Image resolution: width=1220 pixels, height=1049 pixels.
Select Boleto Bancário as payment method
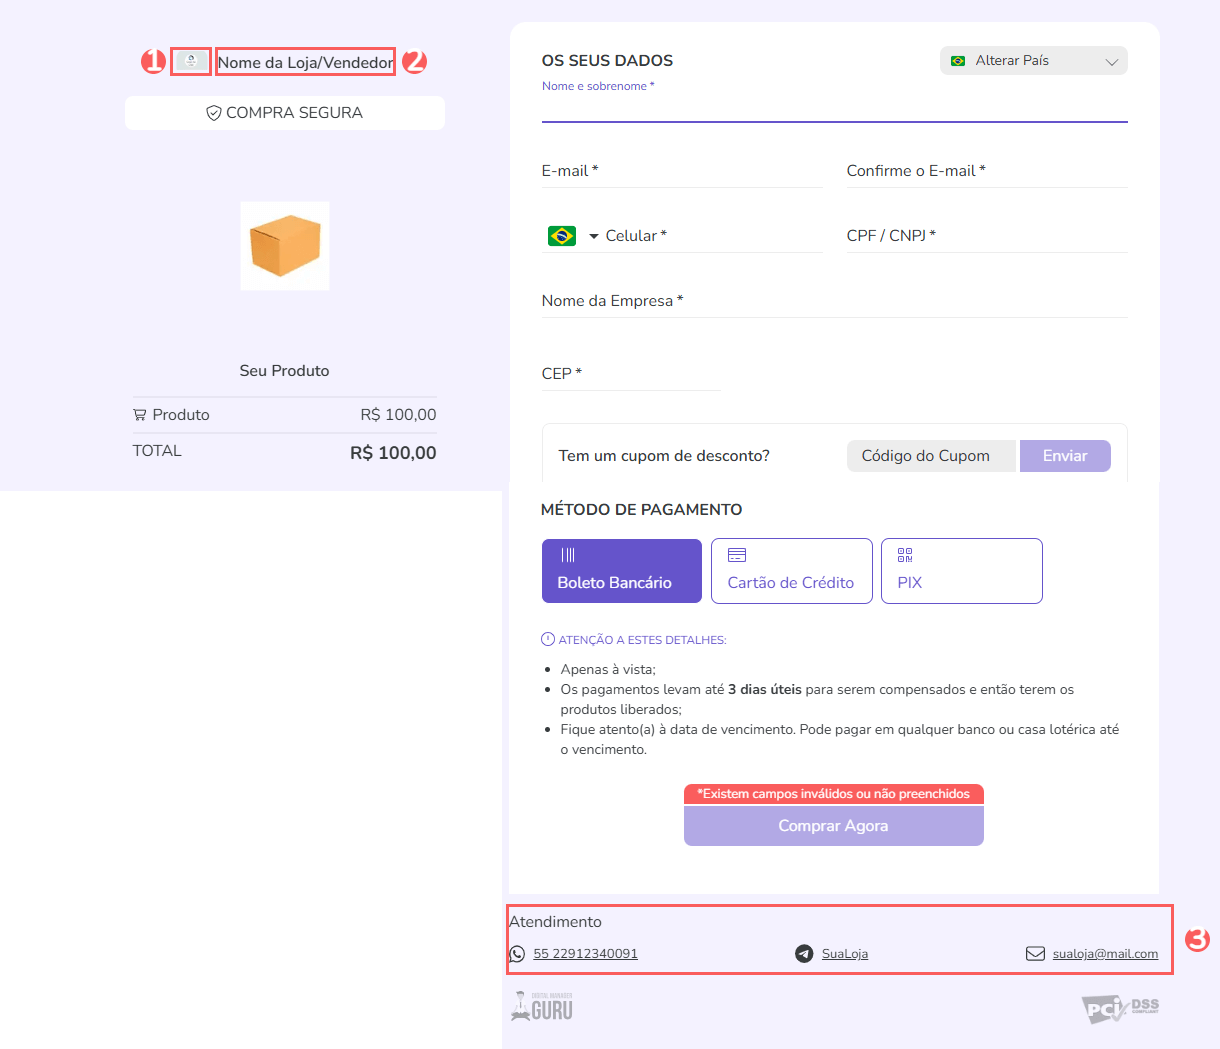[x=621, y=570]
